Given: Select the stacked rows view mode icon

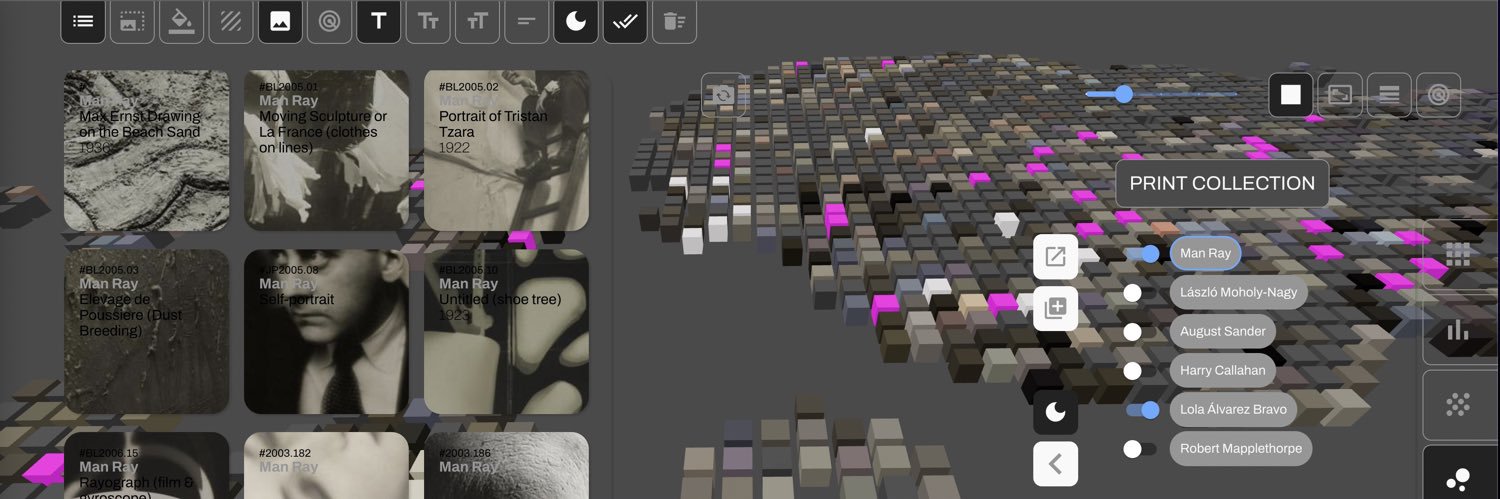Looking at the screenshot, I should tap(1389, 95).
